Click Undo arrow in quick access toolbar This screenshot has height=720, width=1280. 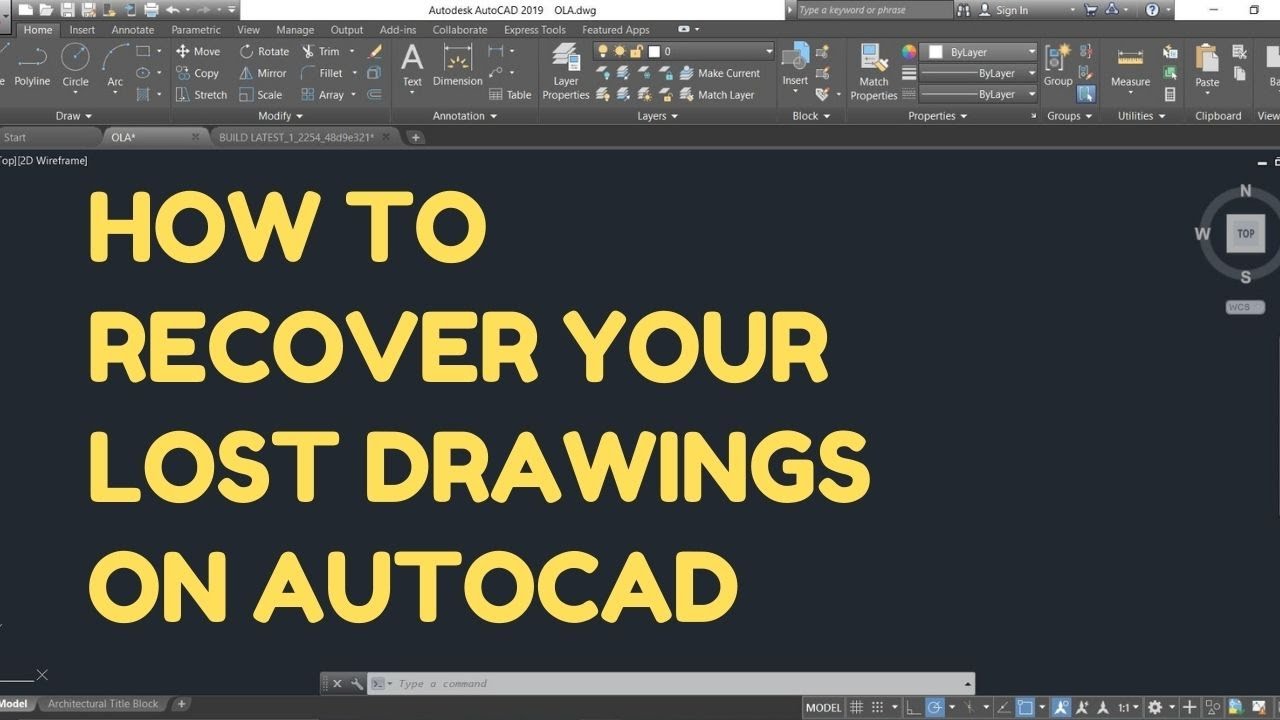tap(172, 10)
